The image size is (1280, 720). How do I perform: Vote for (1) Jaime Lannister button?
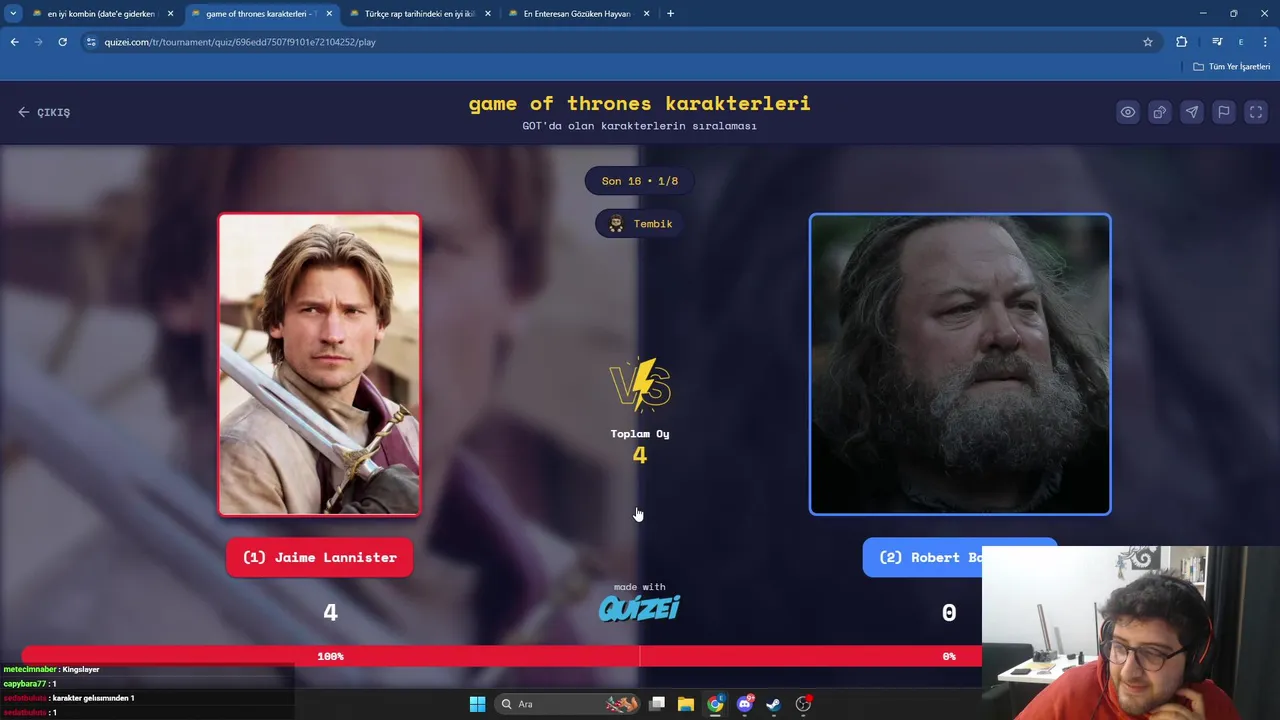coord(320,557)
